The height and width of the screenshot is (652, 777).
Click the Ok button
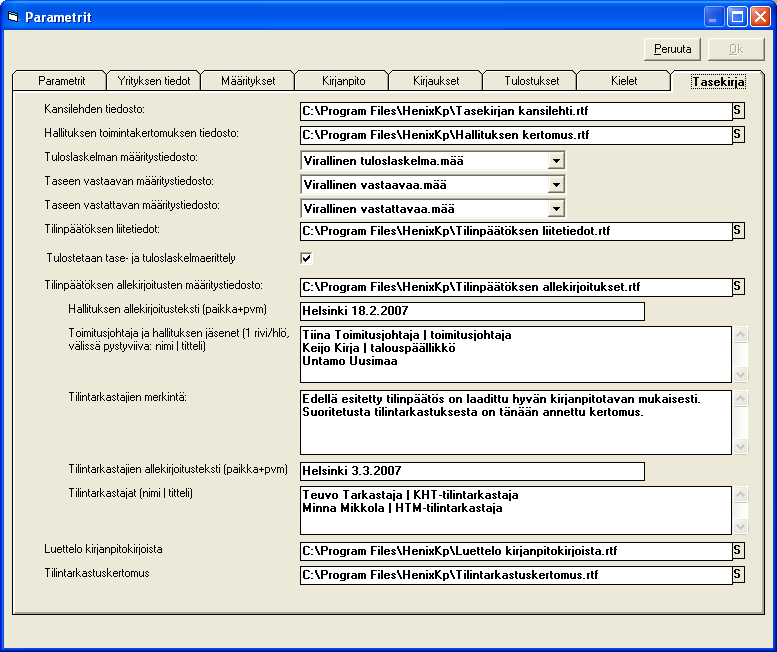tap(736, 49)
